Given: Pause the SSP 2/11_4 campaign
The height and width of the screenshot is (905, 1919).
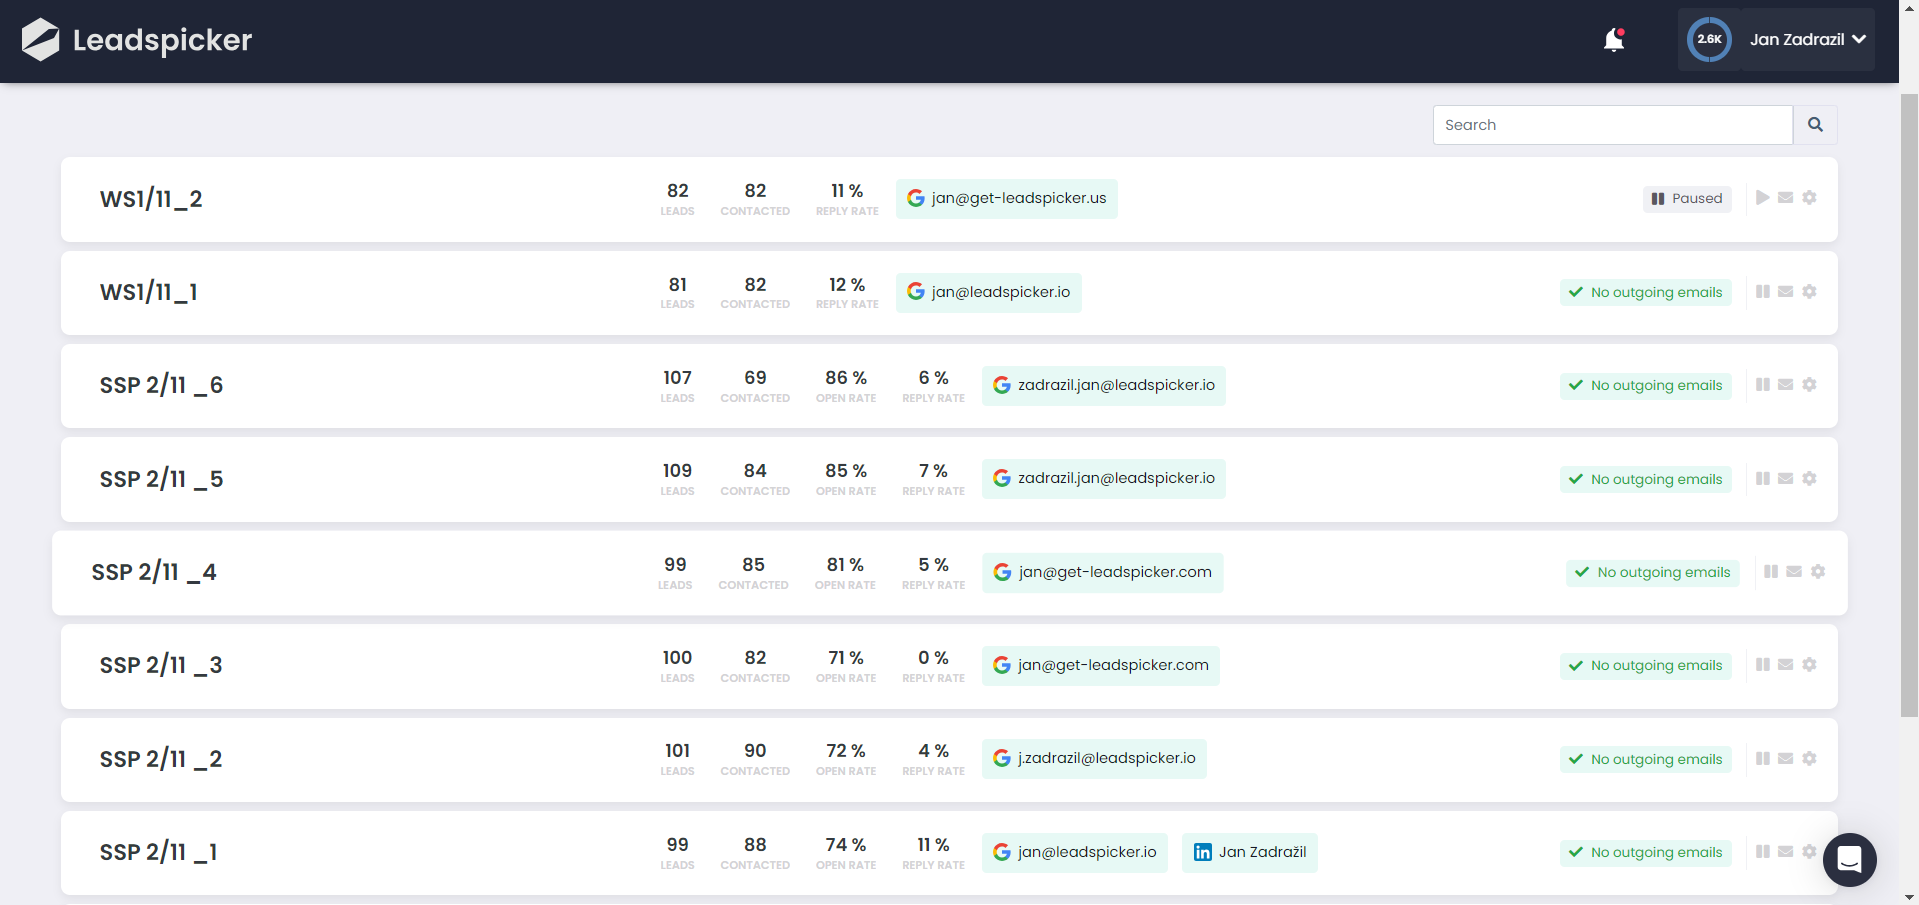Looking at the screenshot, I should tap(1771, 571).
